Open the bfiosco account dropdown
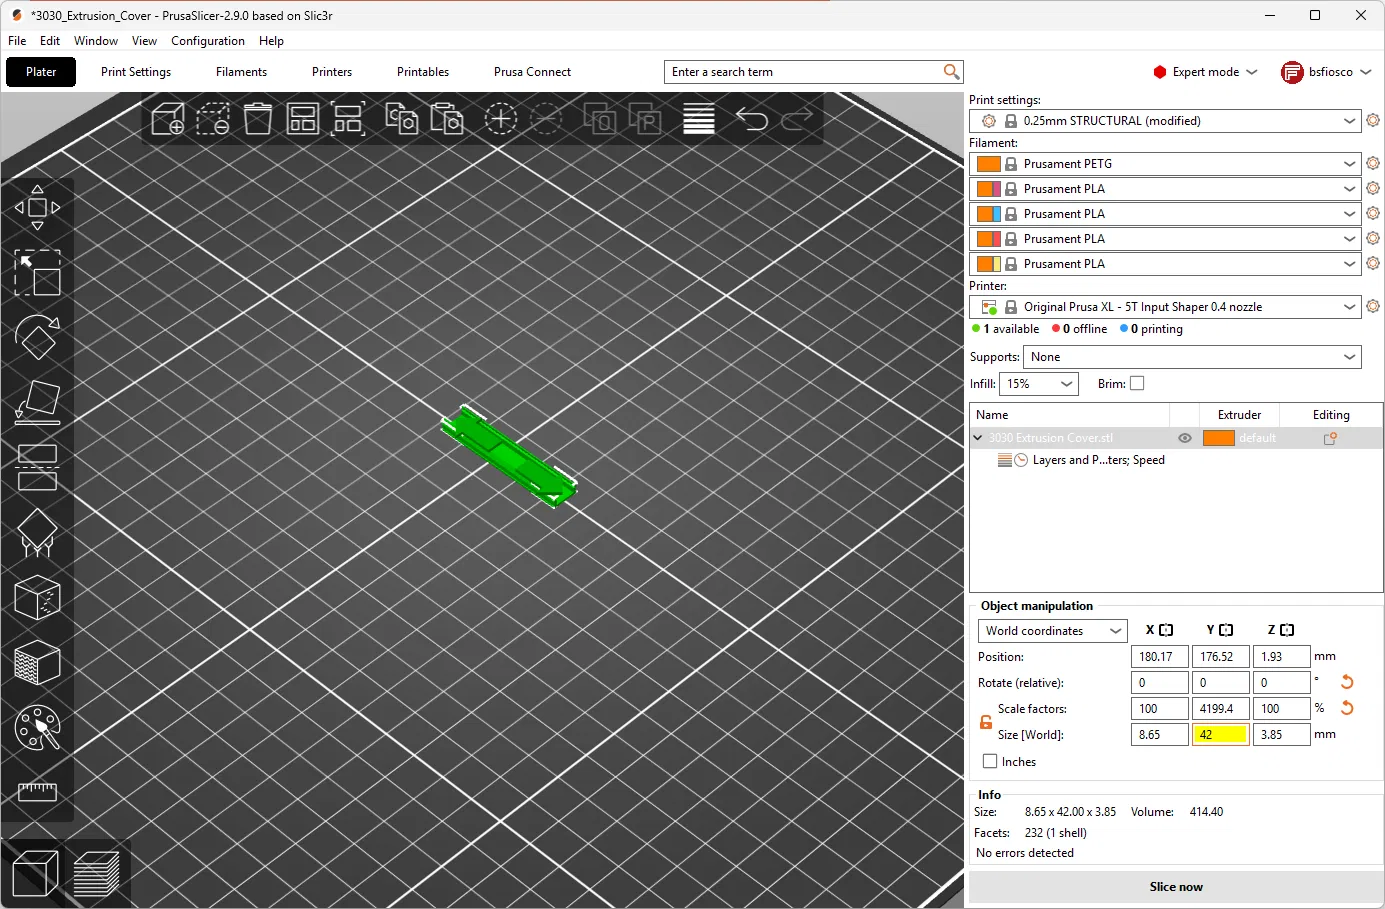 (1327, 72)
